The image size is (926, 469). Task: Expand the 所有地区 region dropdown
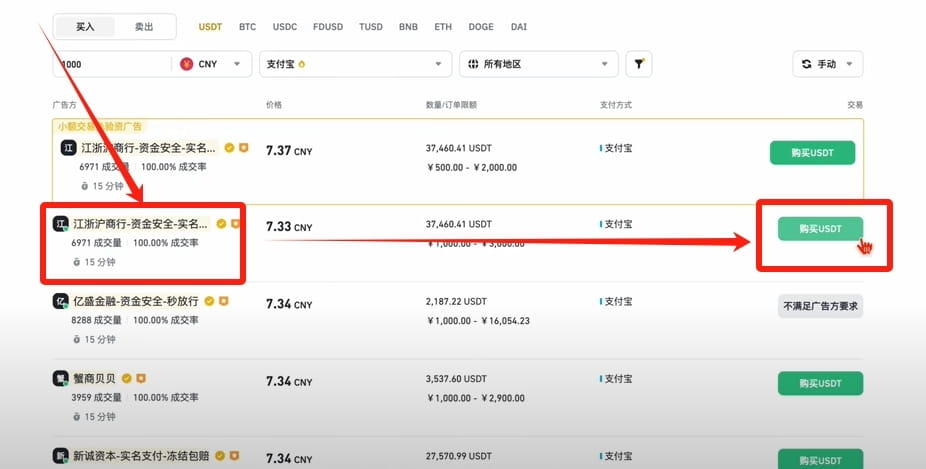(x=539, y=64)
